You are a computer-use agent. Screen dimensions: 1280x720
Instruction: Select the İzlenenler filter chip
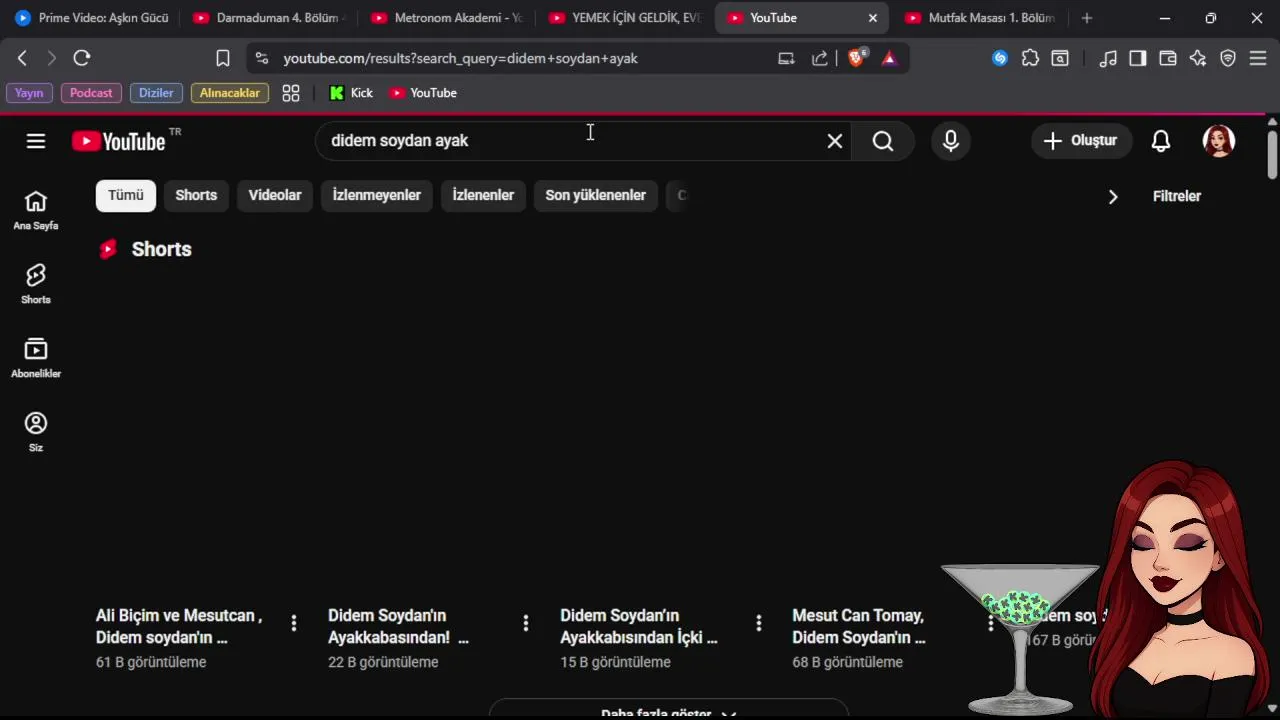(x=483, y=195)
